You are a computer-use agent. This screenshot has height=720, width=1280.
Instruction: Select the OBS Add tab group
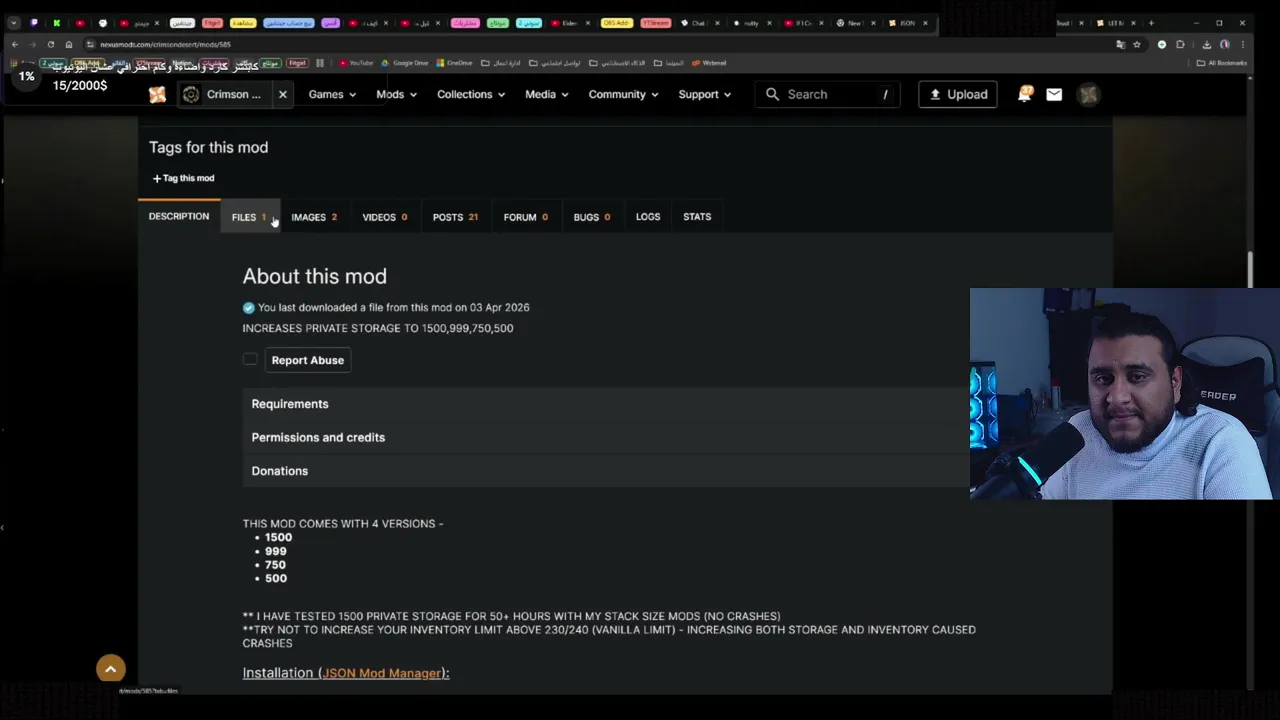tap(616, 23)
